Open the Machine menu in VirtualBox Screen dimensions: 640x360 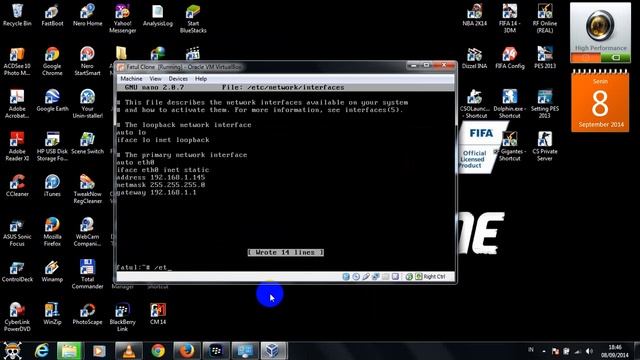(x=131, y=78)
